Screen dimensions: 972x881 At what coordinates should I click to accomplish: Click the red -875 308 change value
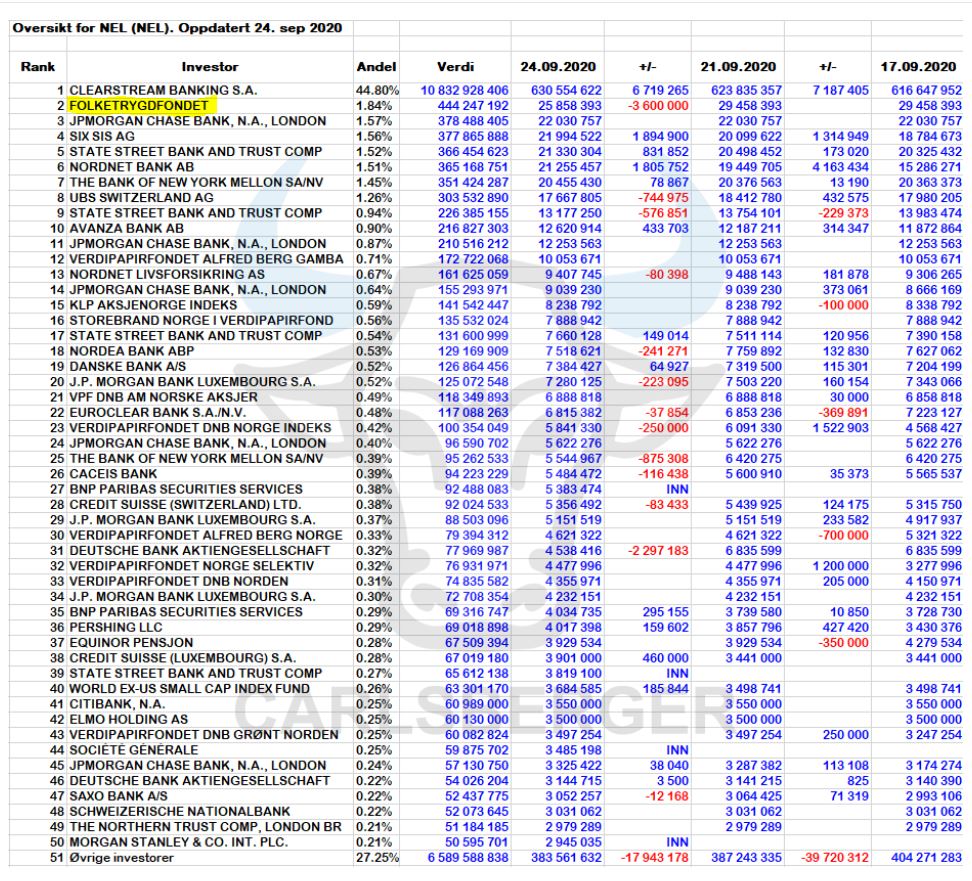pyautogui.click(x=663, y=459)
